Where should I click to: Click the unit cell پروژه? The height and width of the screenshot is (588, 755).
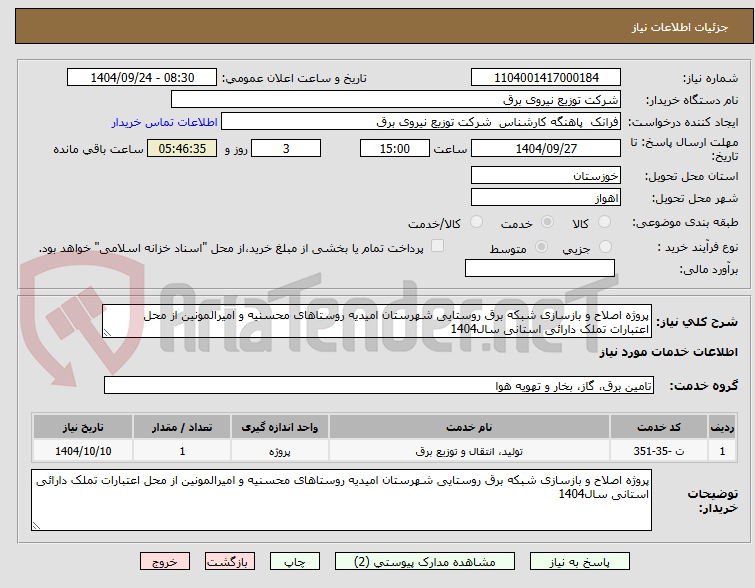pos(280,451)
